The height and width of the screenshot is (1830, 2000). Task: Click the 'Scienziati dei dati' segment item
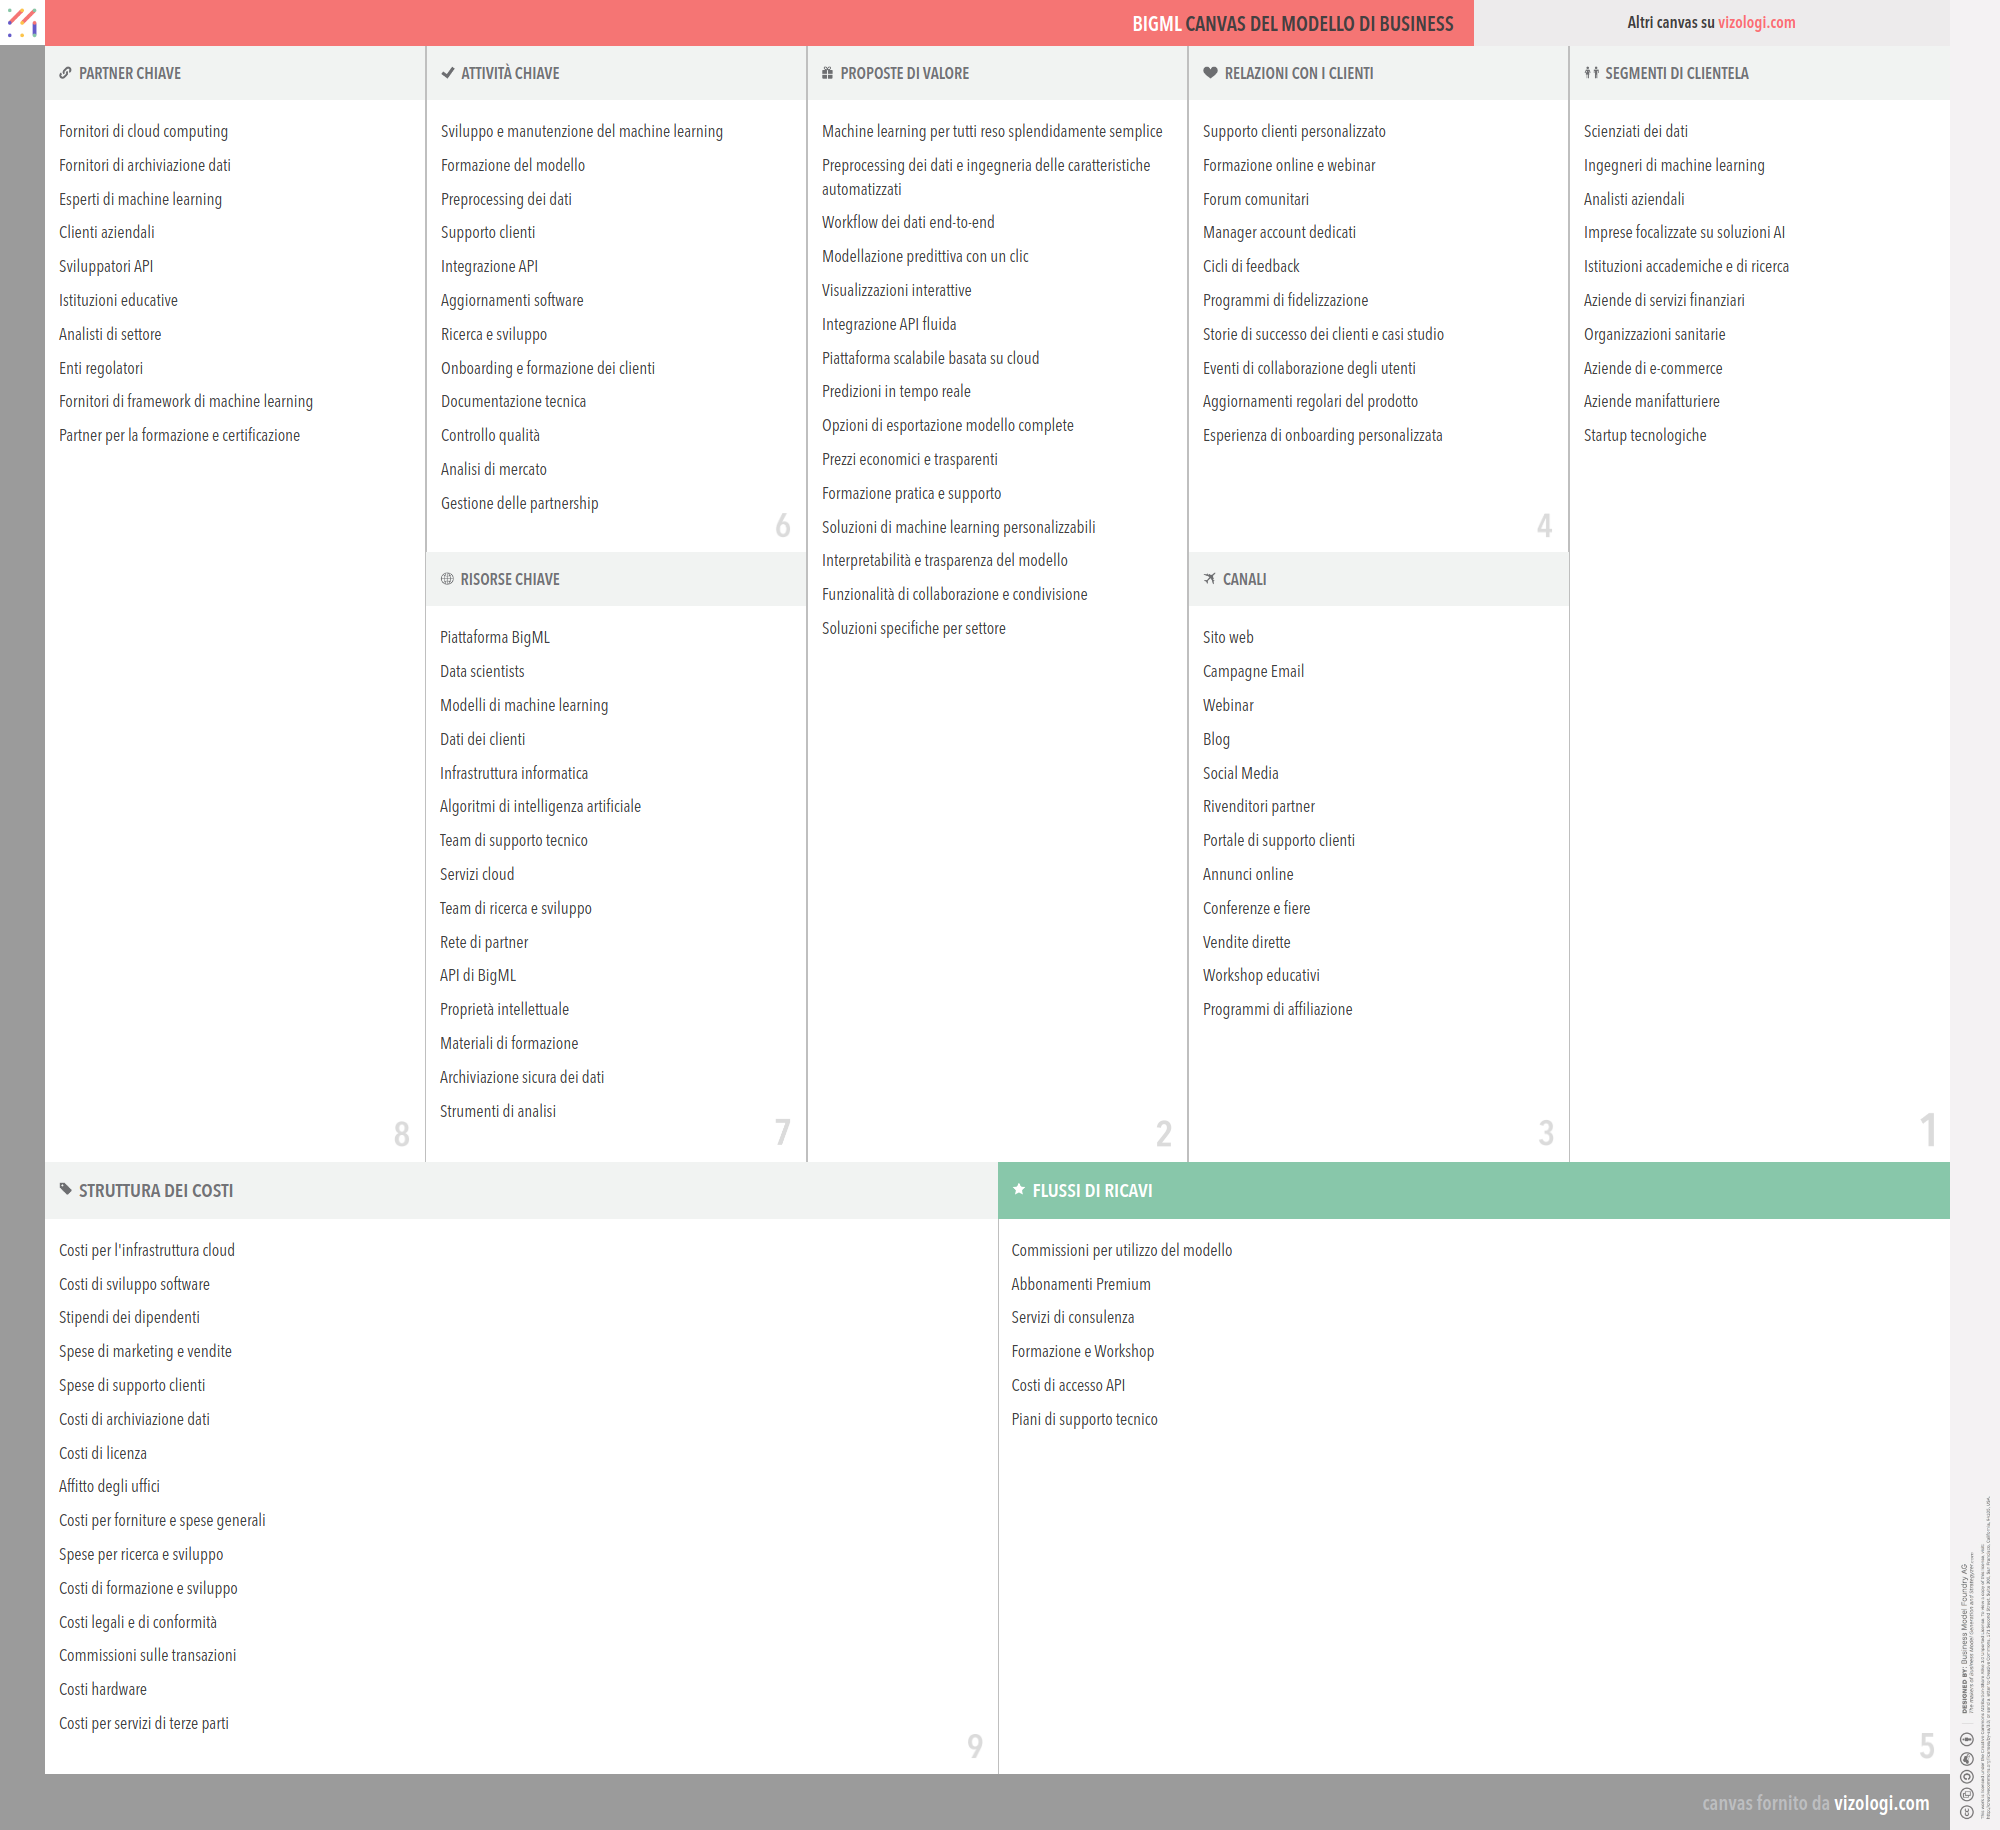pyautogui.click(x=1635, y=131)
